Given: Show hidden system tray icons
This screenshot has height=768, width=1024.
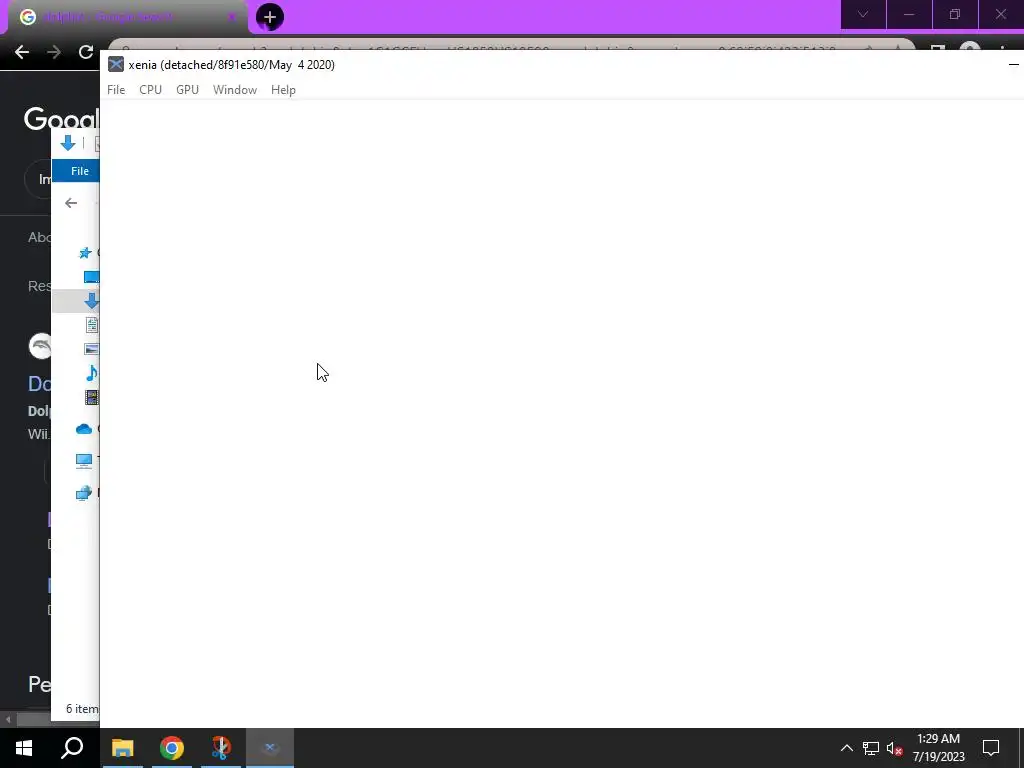Looking at the screenshot, I should point(846,748).
